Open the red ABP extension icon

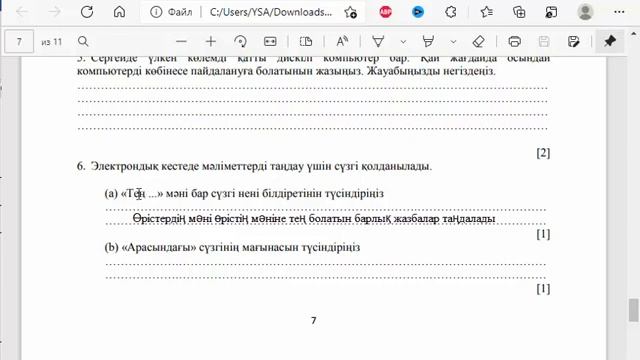[385, 12]
